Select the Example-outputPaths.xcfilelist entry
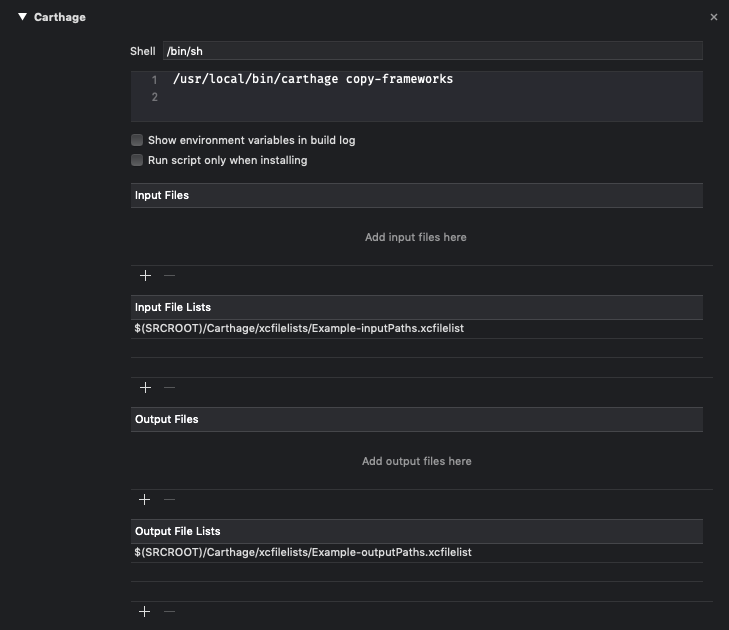 (x=302, y=552)
